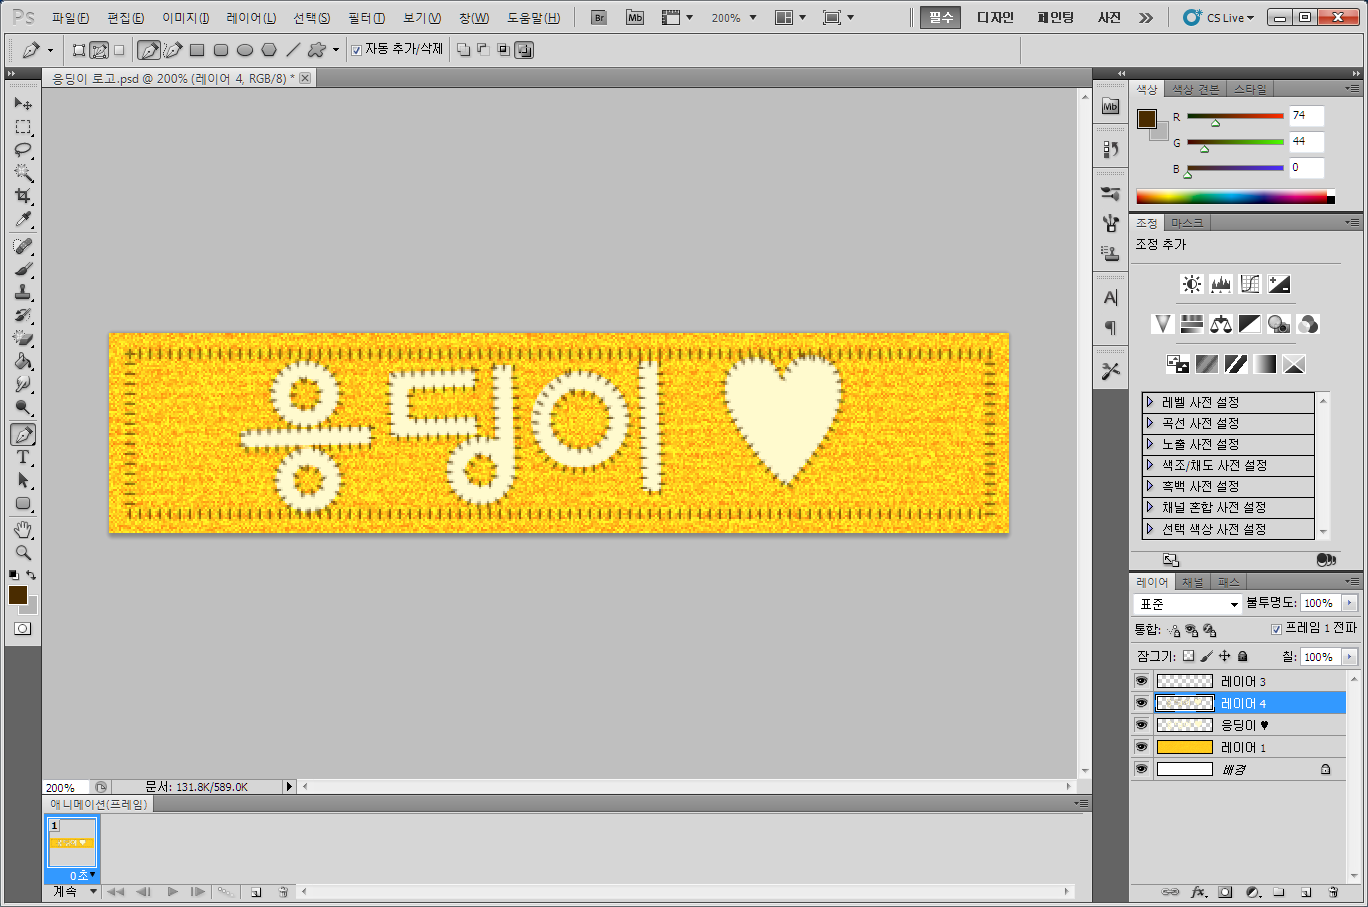Choose the Freeform Pen option in options bar
1368x907 pixels.
pyautogui.click(x=173, y=50)
